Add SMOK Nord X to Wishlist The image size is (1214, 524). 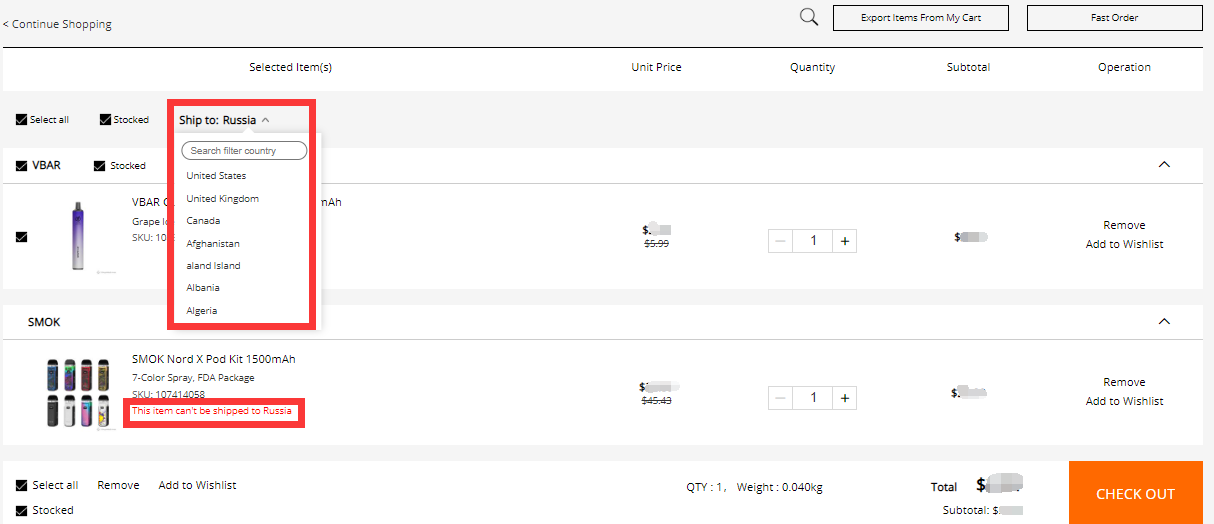coord(1124,401)
